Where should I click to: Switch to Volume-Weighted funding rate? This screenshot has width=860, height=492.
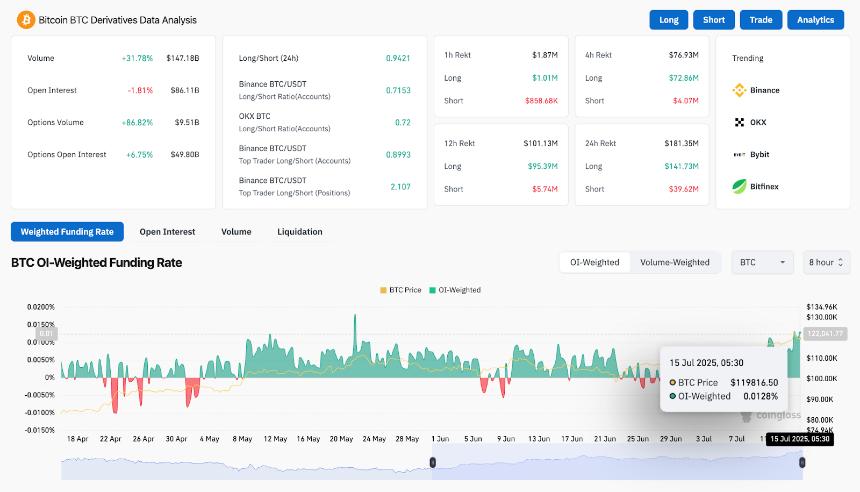(675, 262)
